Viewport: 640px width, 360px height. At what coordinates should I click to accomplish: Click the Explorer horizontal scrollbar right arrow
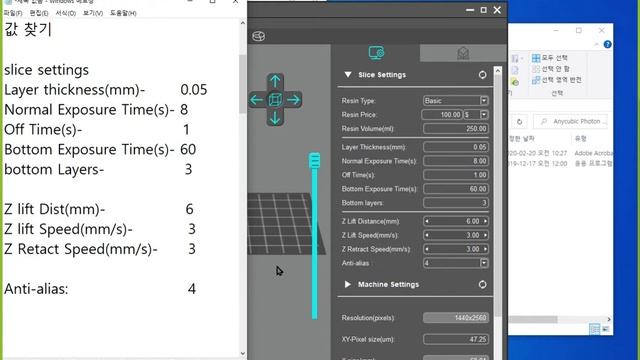coord(609,319)
